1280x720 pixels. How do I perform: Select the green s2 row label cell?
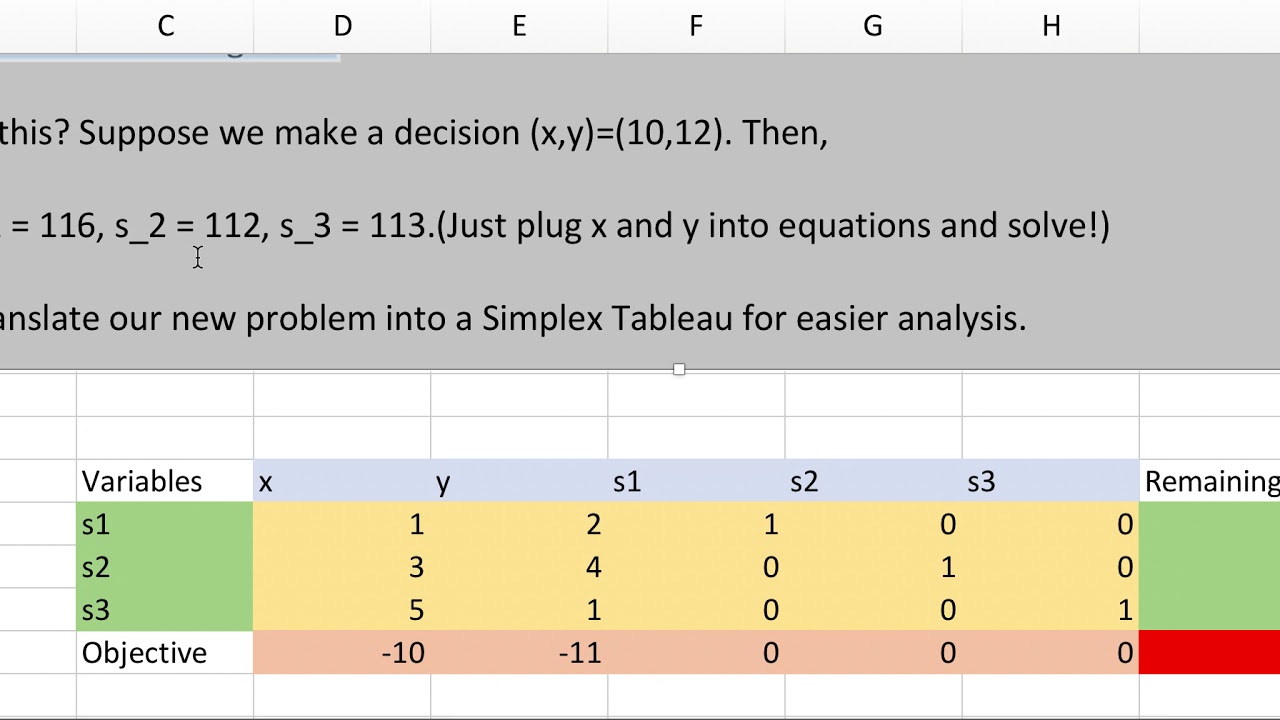[165, 568]
